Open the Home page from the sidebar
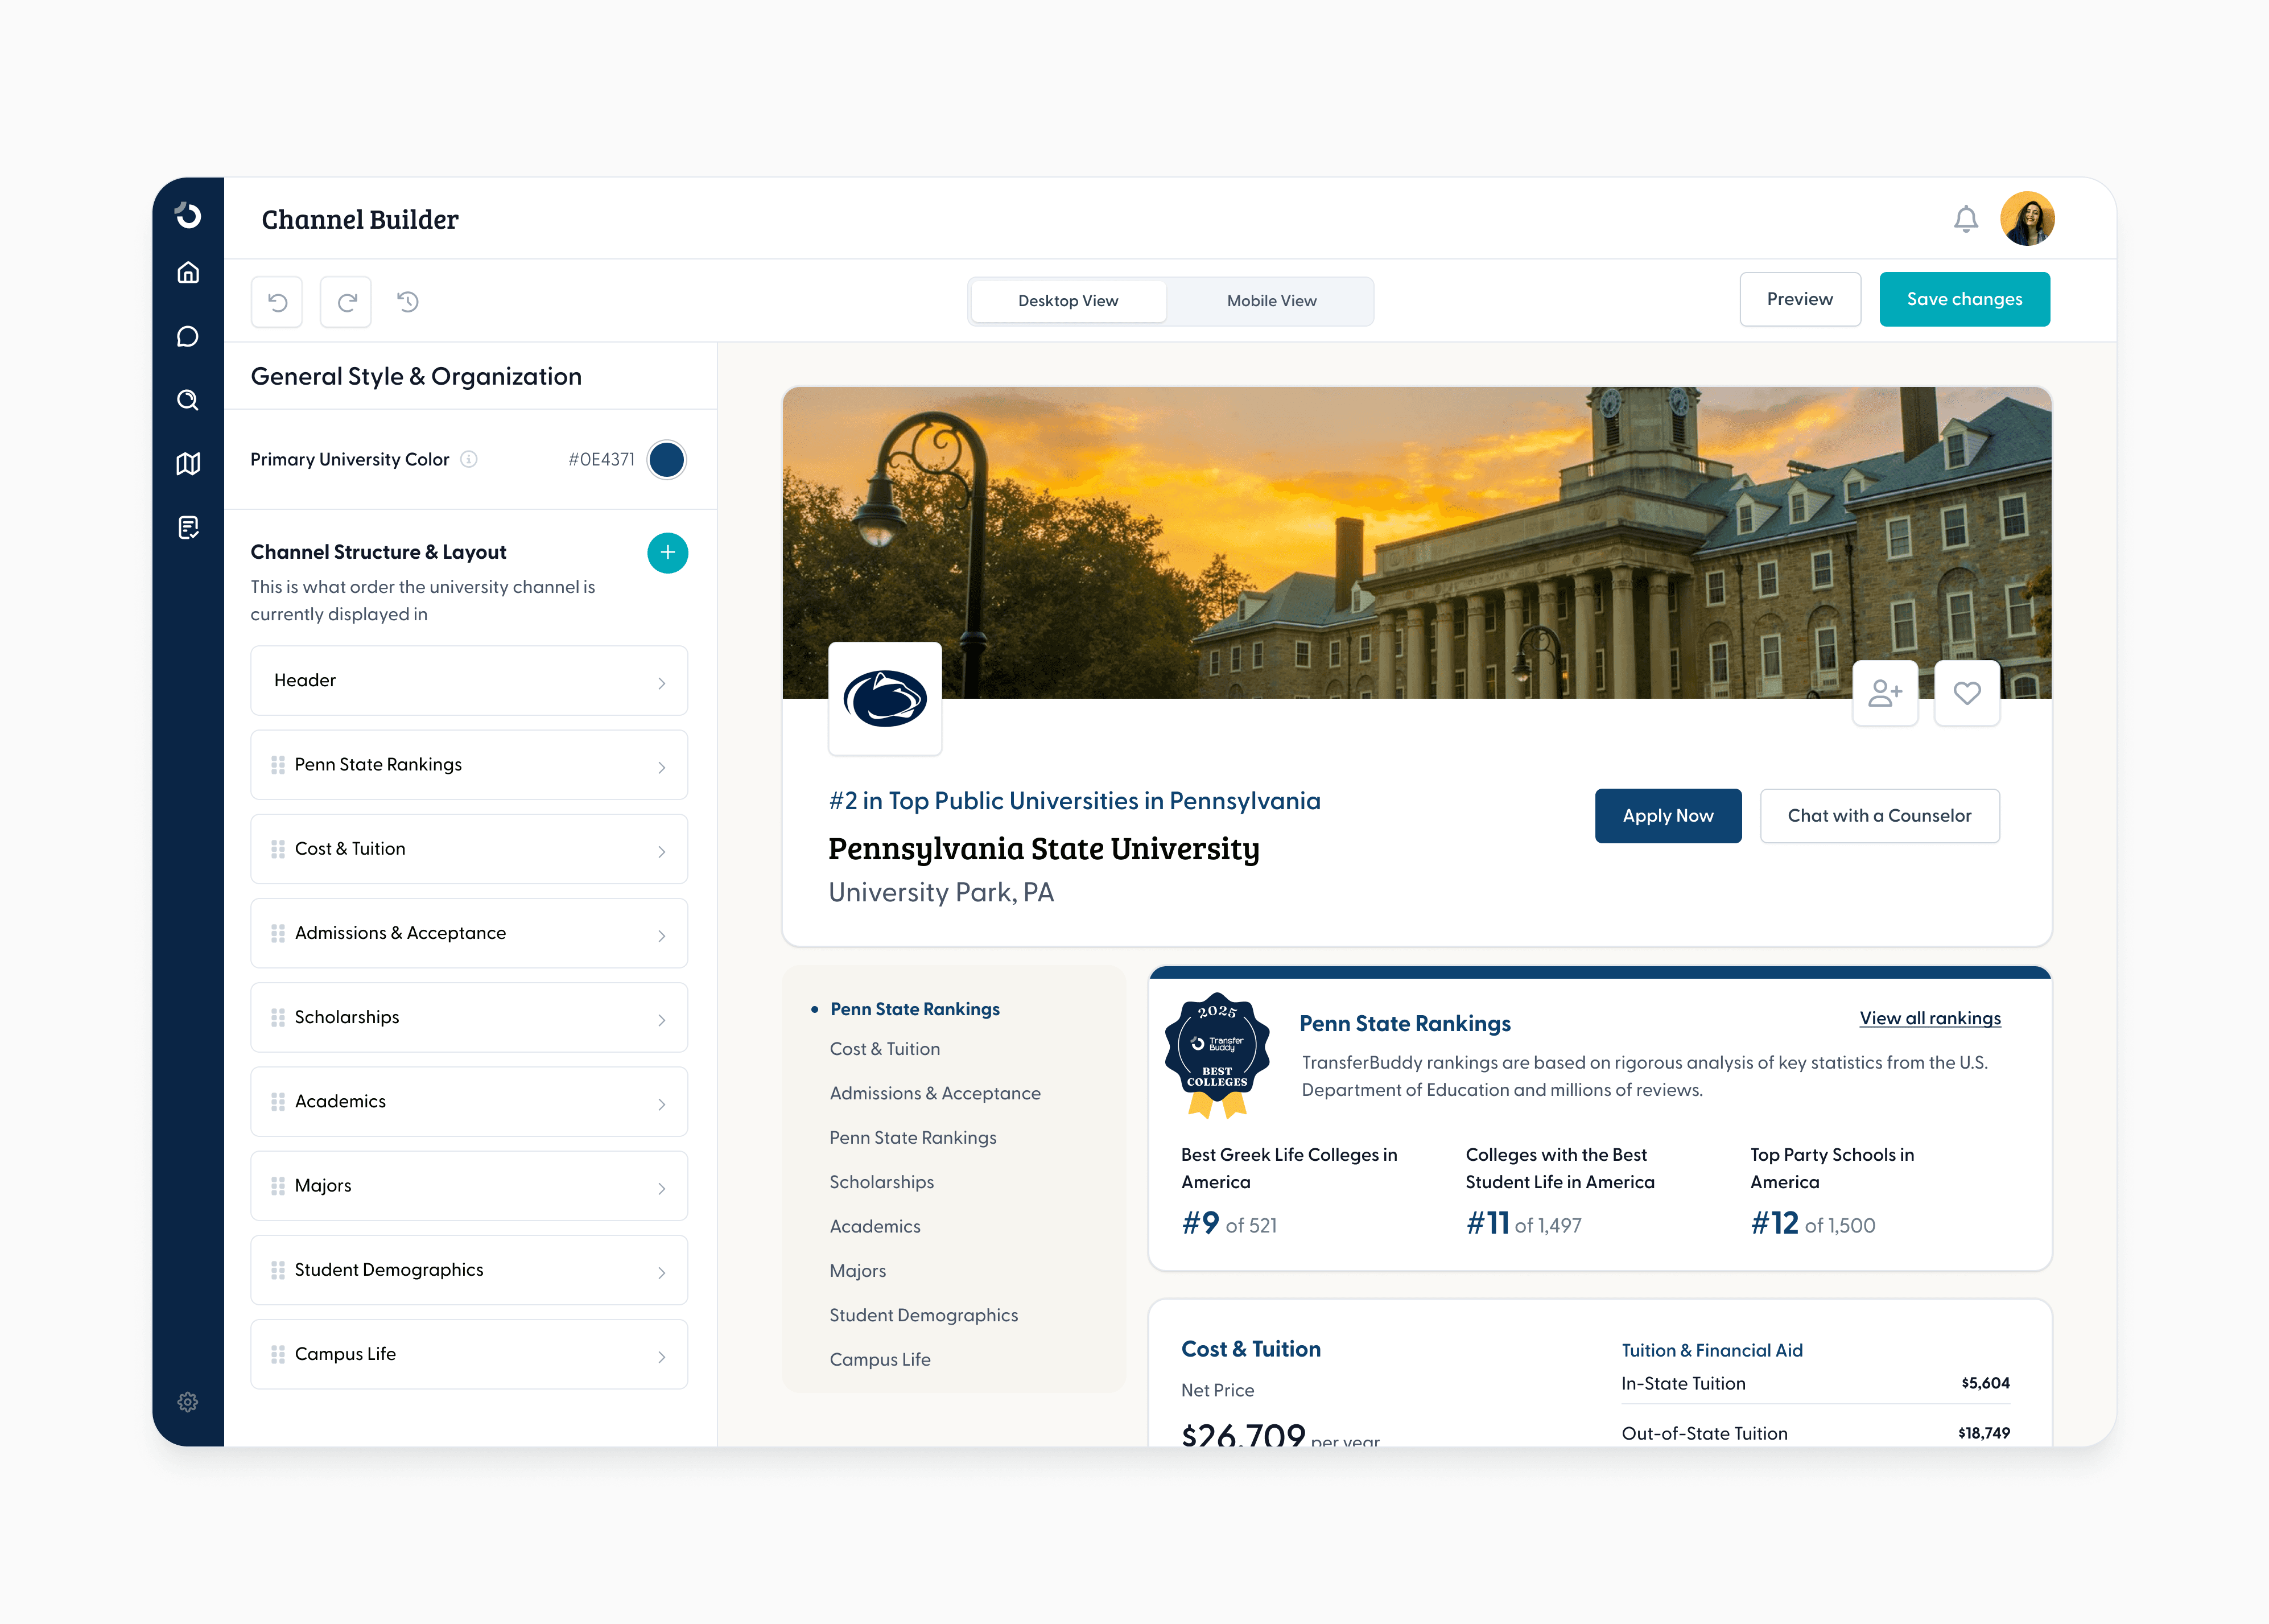Viewport: 2269px width, 1624px height. (x=188, y=273)
